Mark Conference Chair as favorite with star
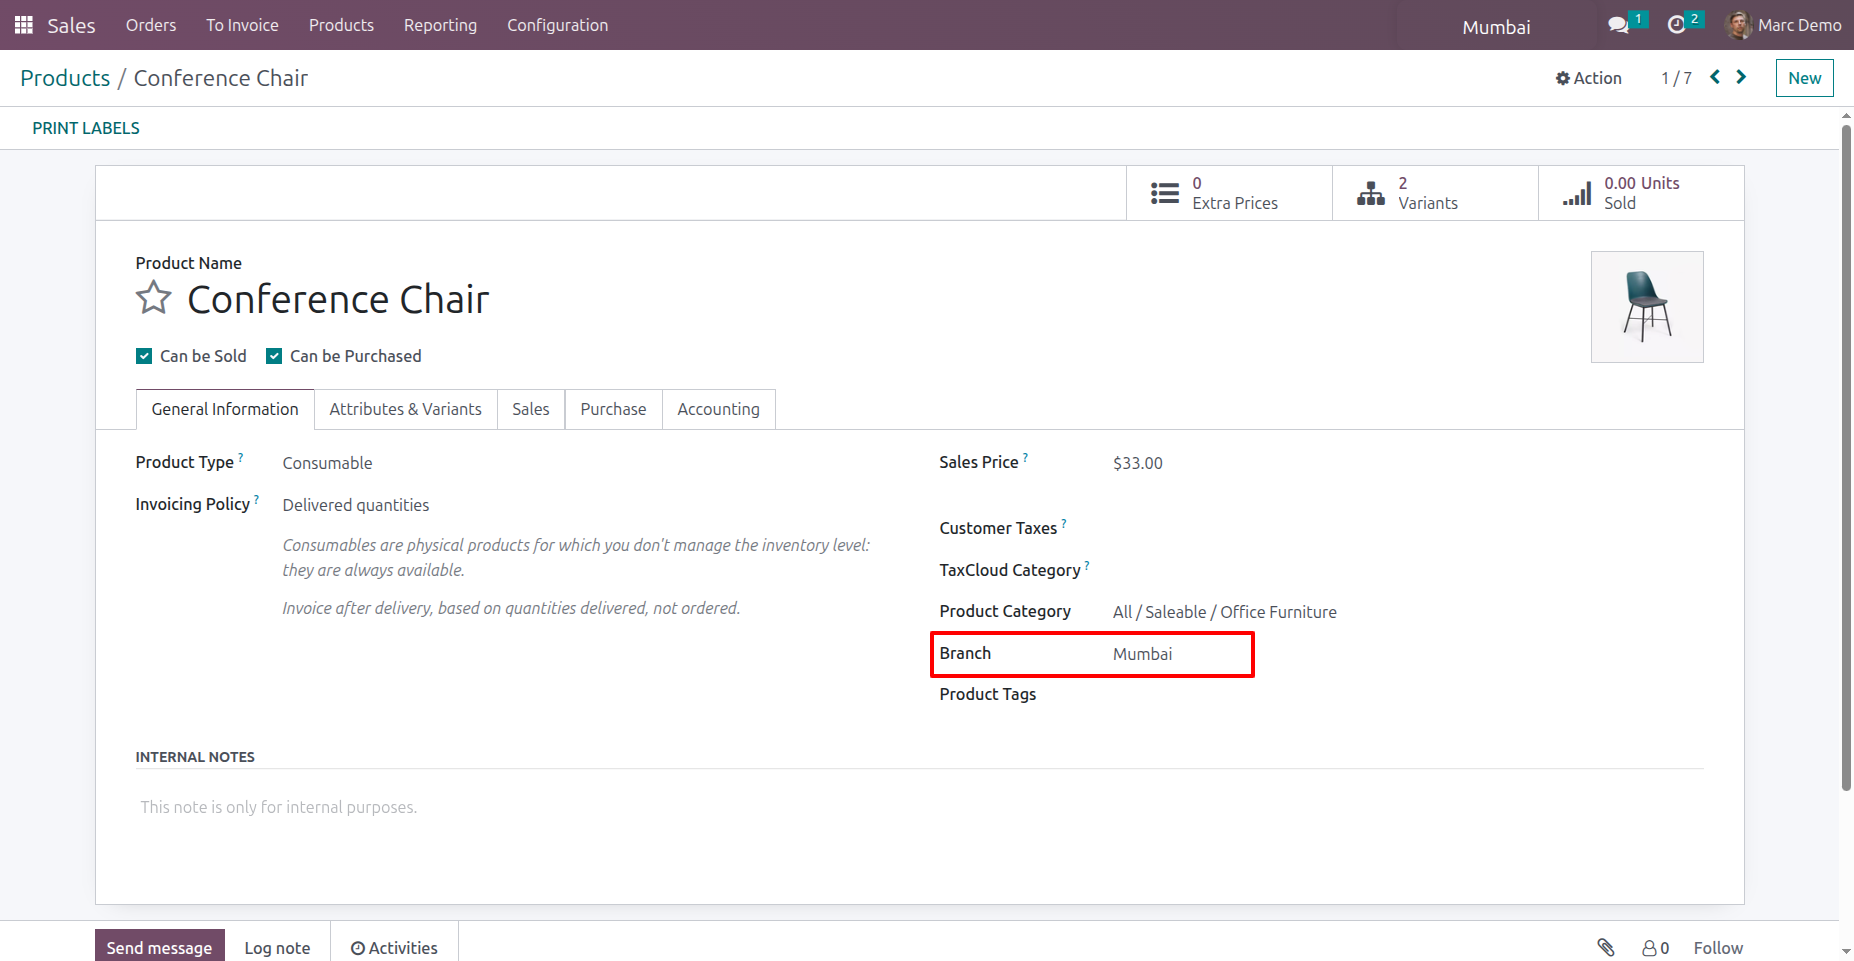 (154, 298)
